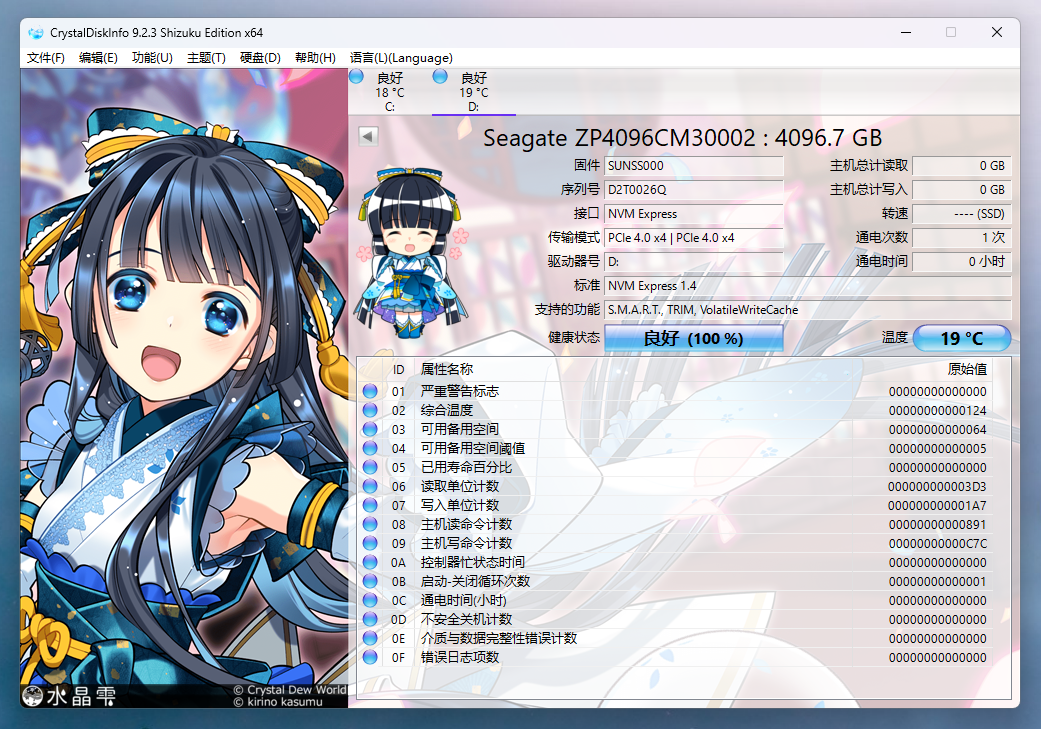This screenshot has width=1041, height=729.
Task: Click the chibi Shizuku character image
Action: (x=412, y=252)
